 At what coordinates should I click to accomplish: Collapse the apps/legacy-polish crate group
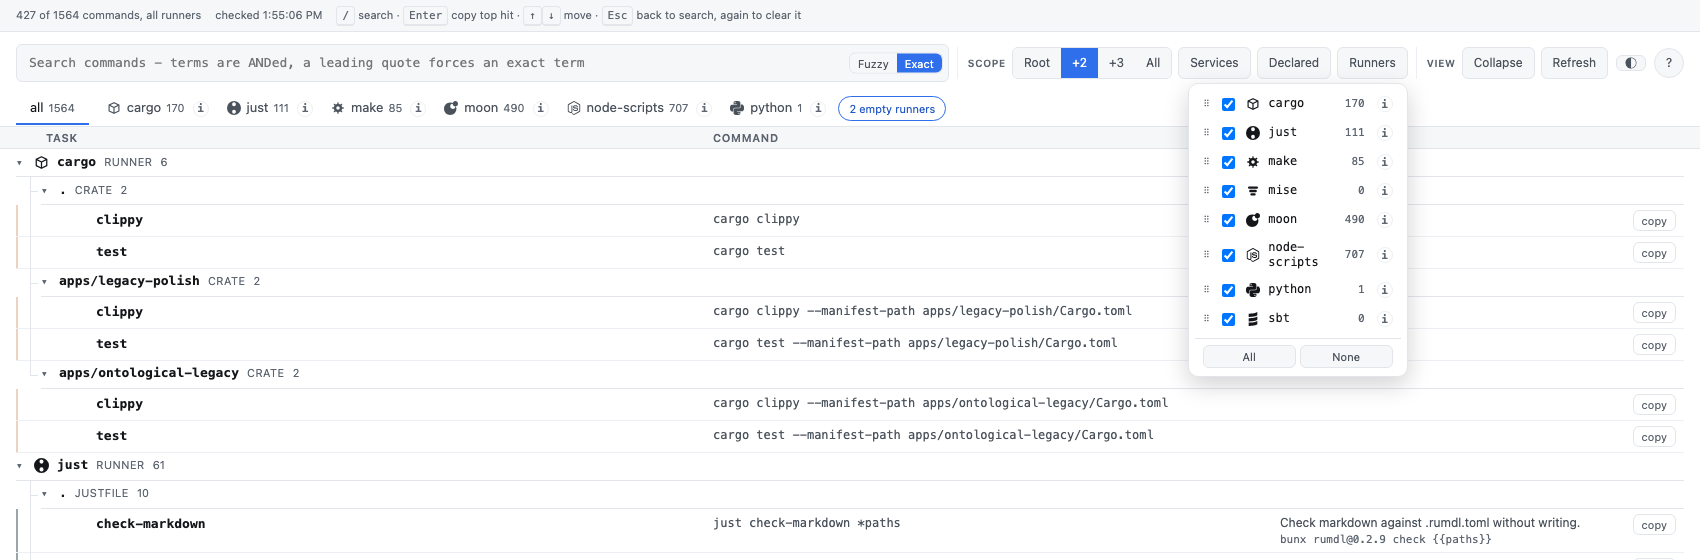coord(44,282)
